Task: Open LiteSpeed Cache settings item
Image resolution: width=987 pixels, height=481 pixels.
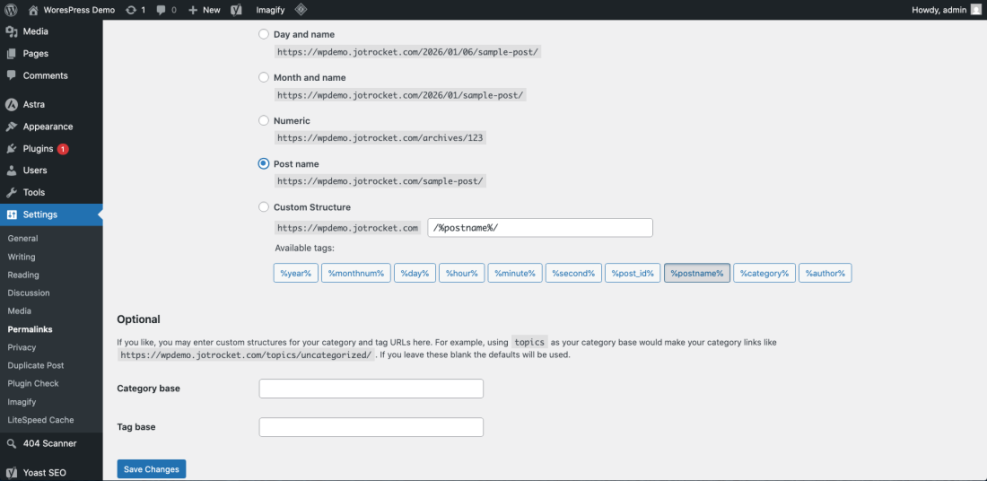Action: click(x=41, y=420)
